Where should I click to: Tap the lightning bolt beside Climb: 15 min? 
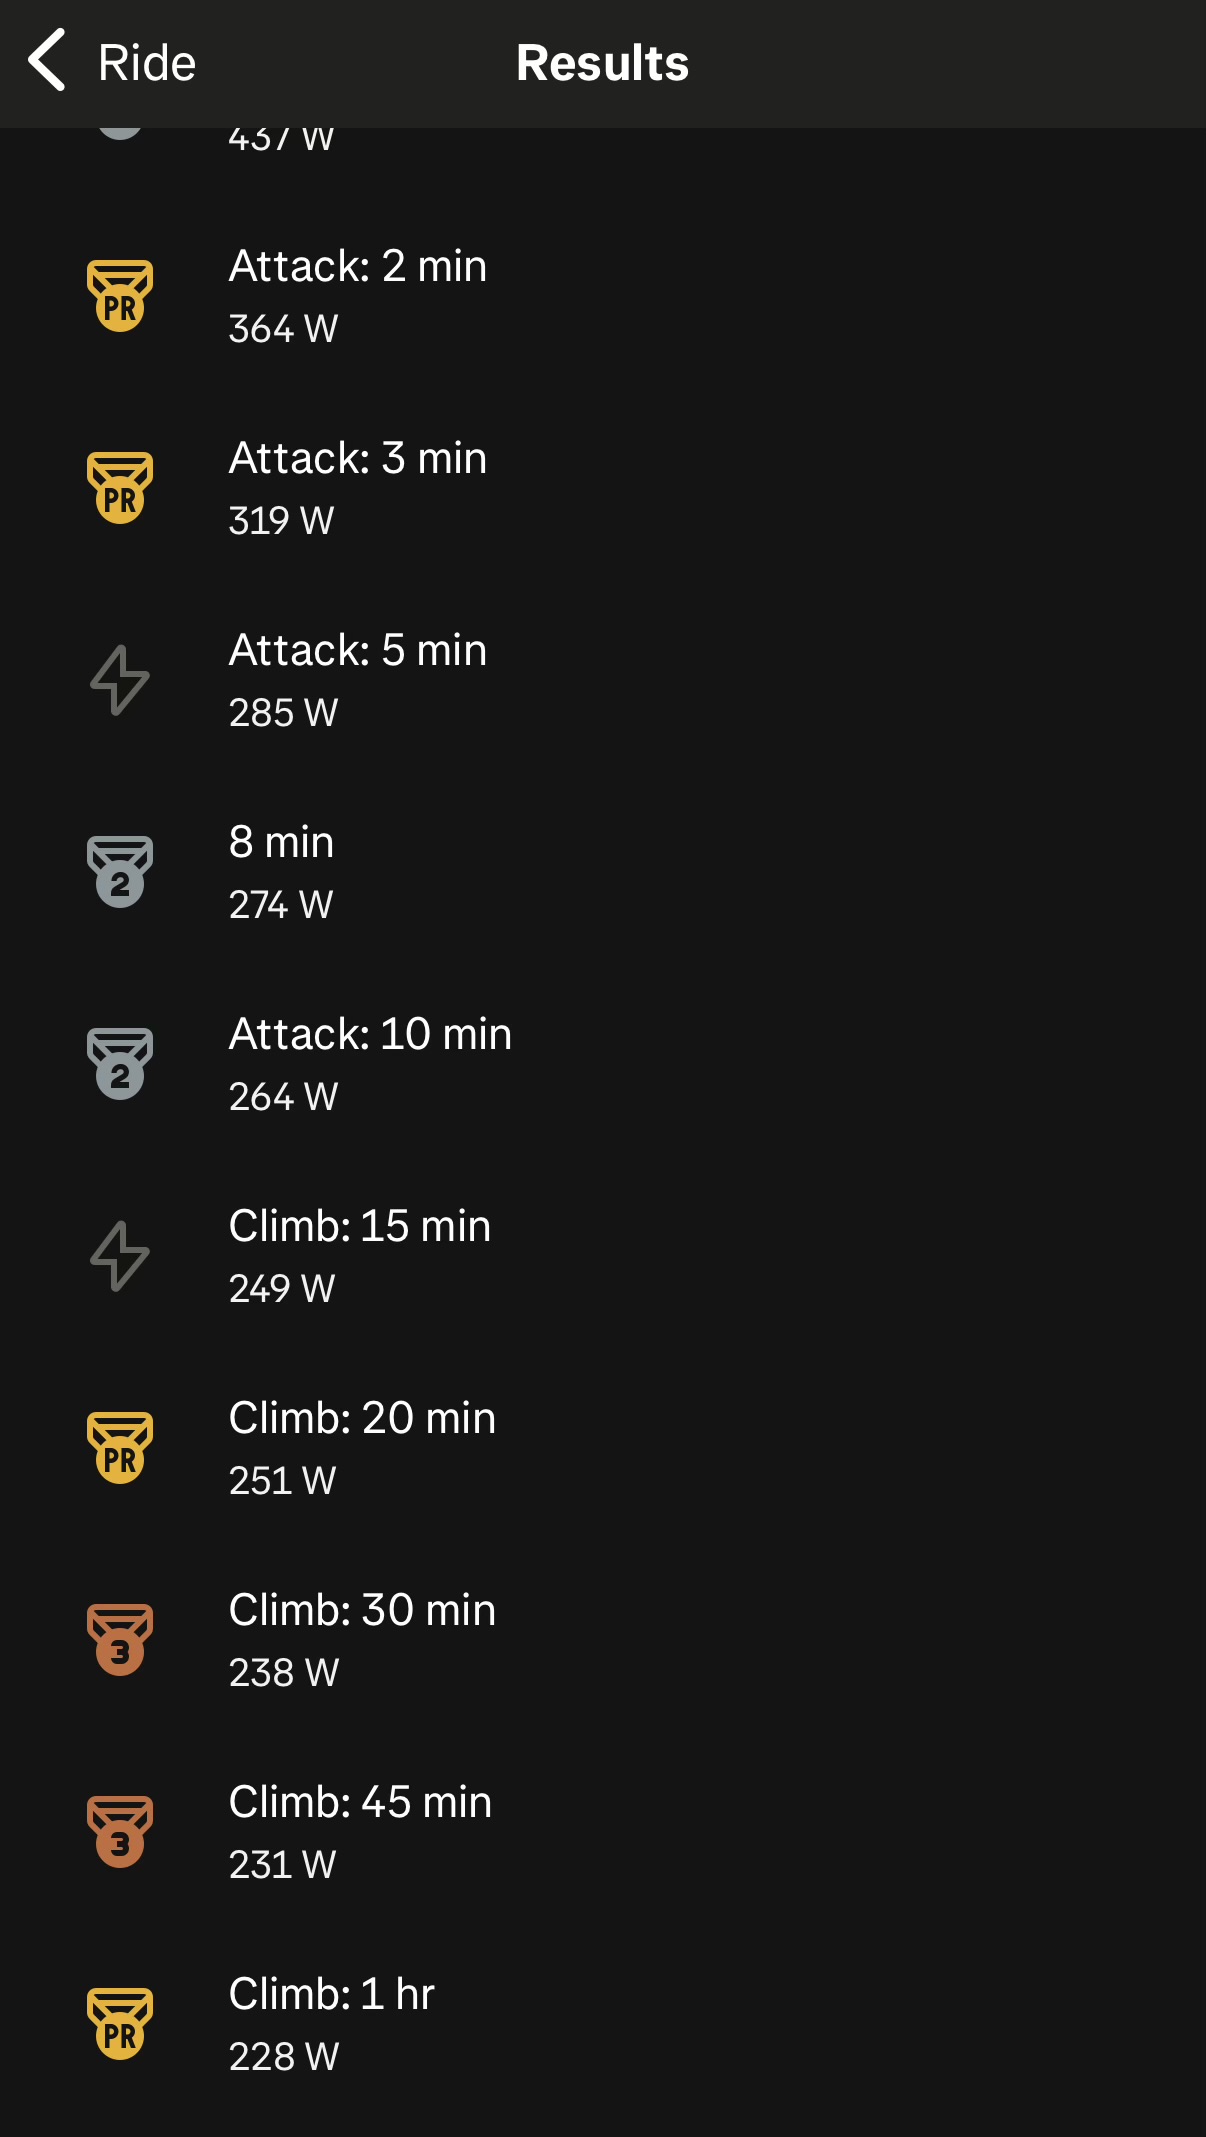pos(120,1256)
